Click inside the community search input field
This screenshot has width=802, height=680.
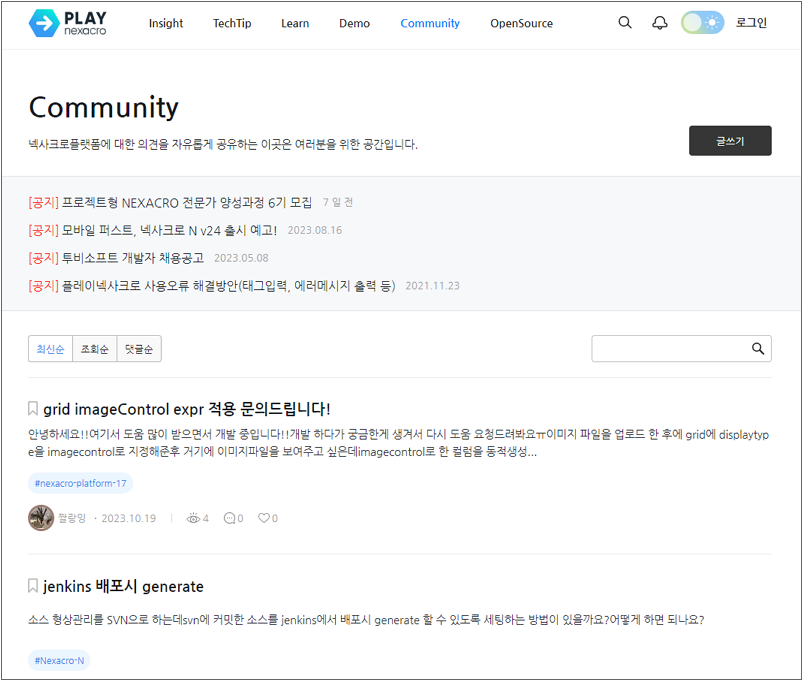(670, 349)
